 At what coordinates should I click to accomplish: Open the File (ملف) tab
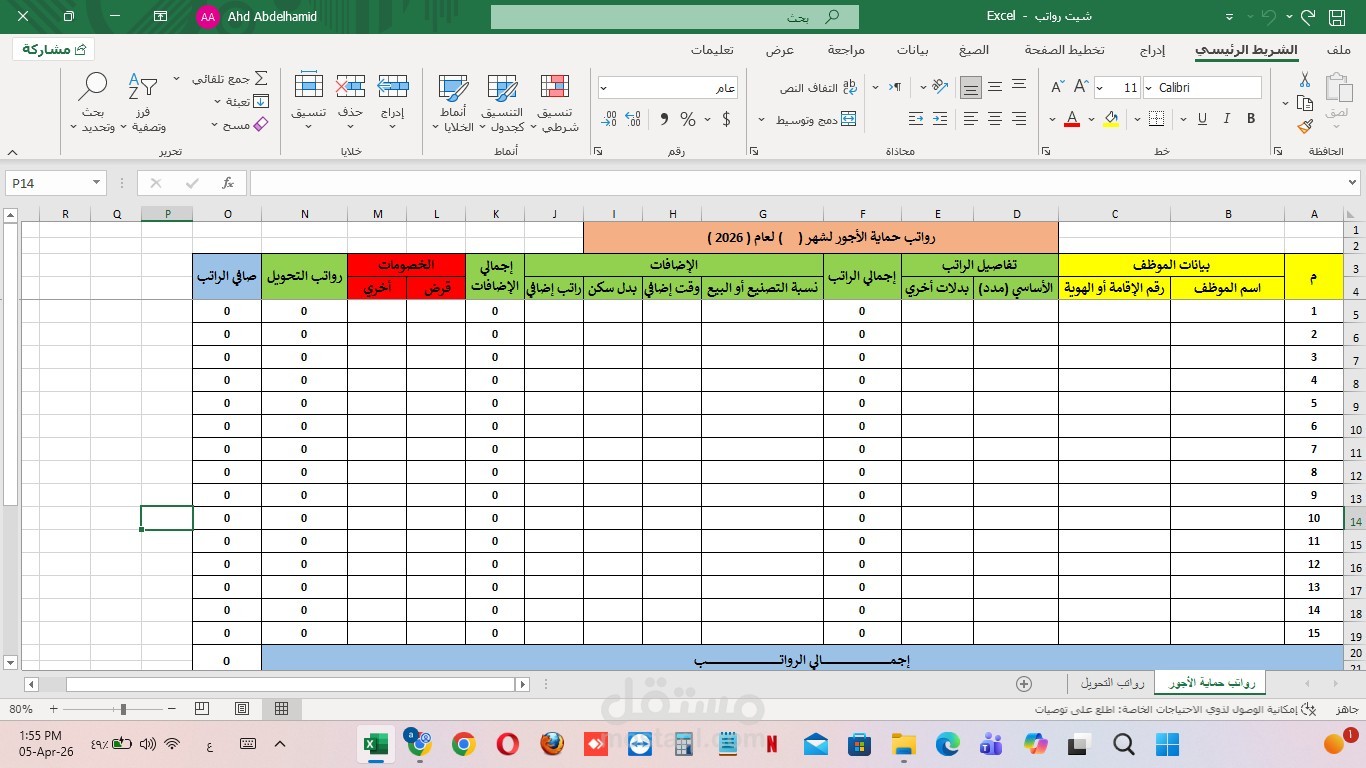(x=1338, y=49)
